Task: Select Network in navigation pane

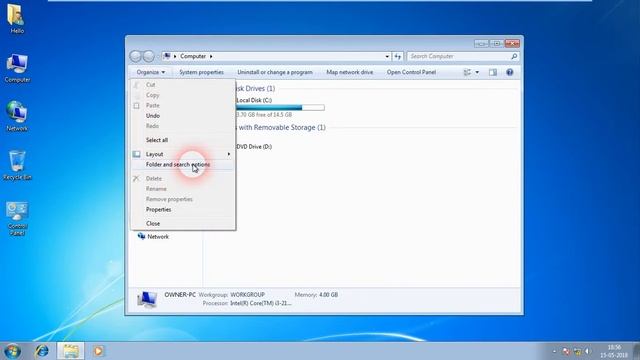Action: tap(153, 237)
